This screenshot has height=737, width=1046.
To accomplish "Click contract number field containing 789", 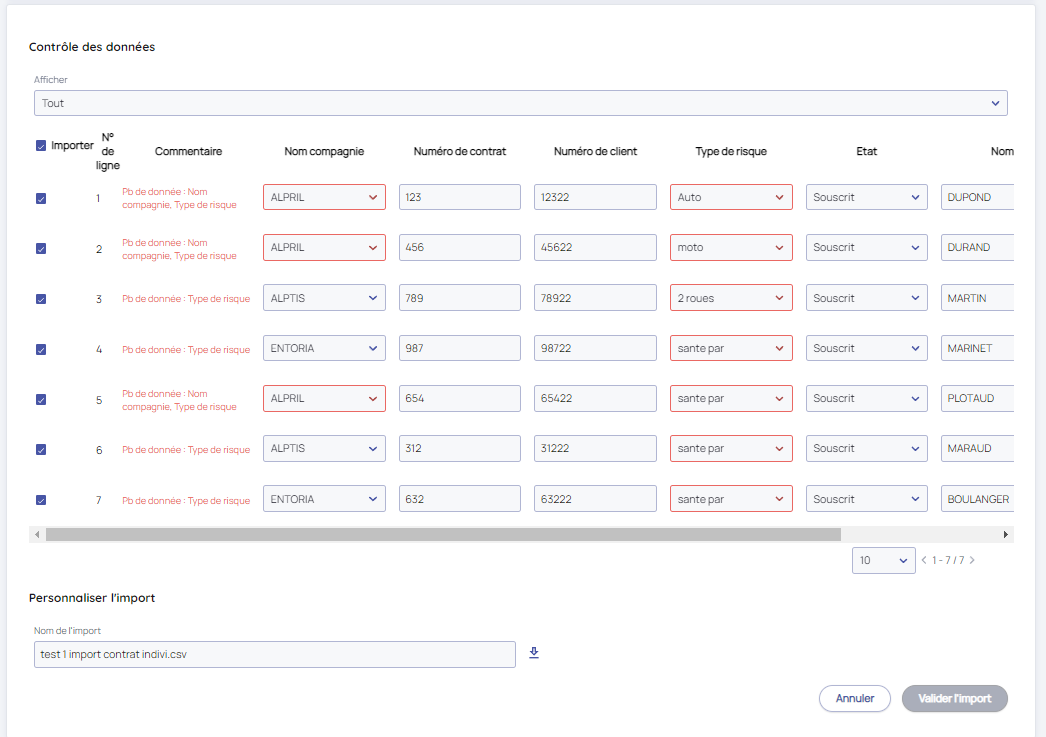I will pos(459,298).
